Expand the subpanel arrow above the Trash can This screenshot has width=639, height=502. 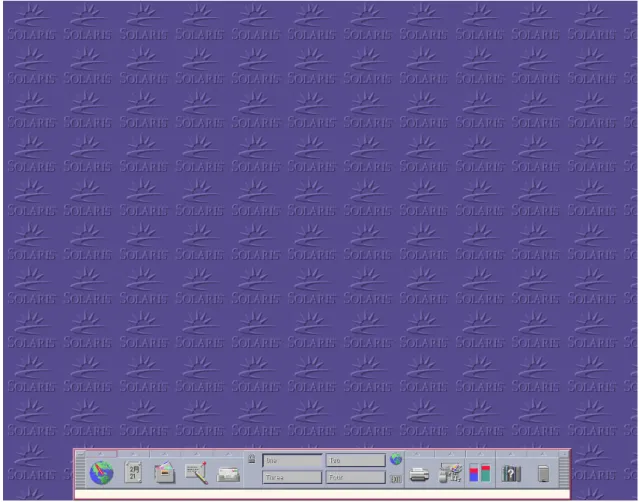pos(542,454)
